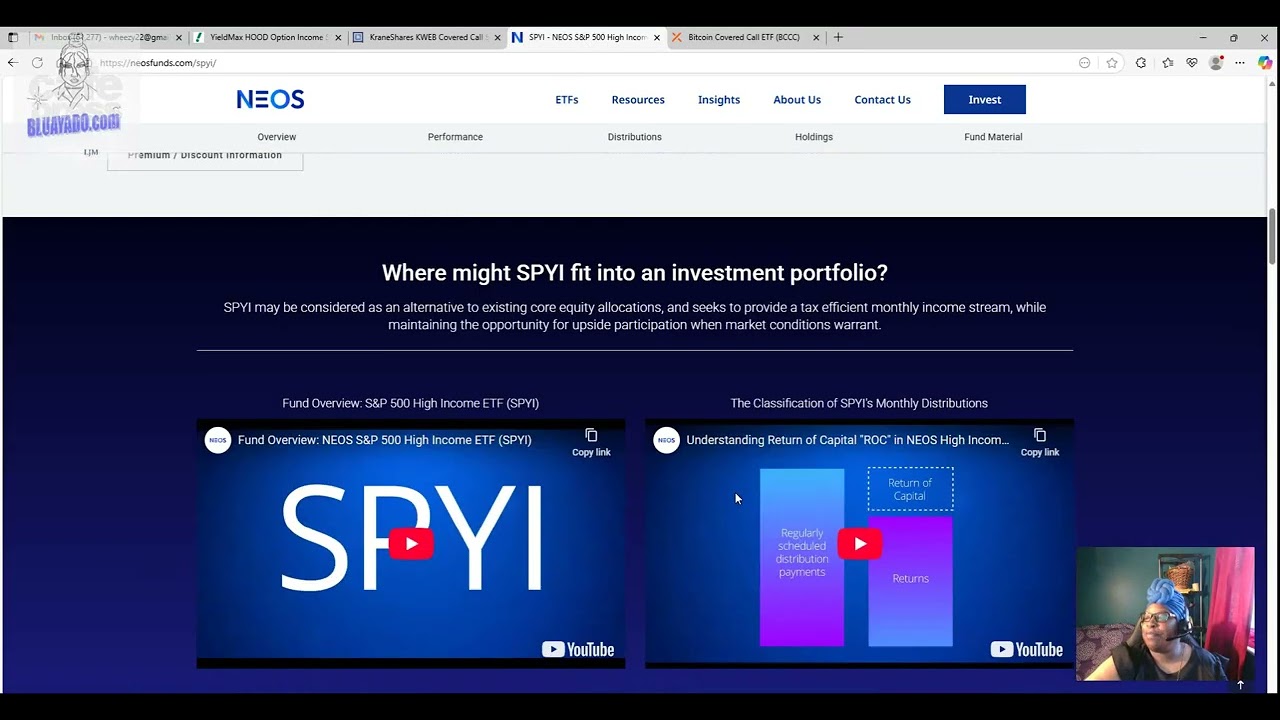Open the ETFs menu
This screenshot has height=720, width=1280.
pos(567,100)
